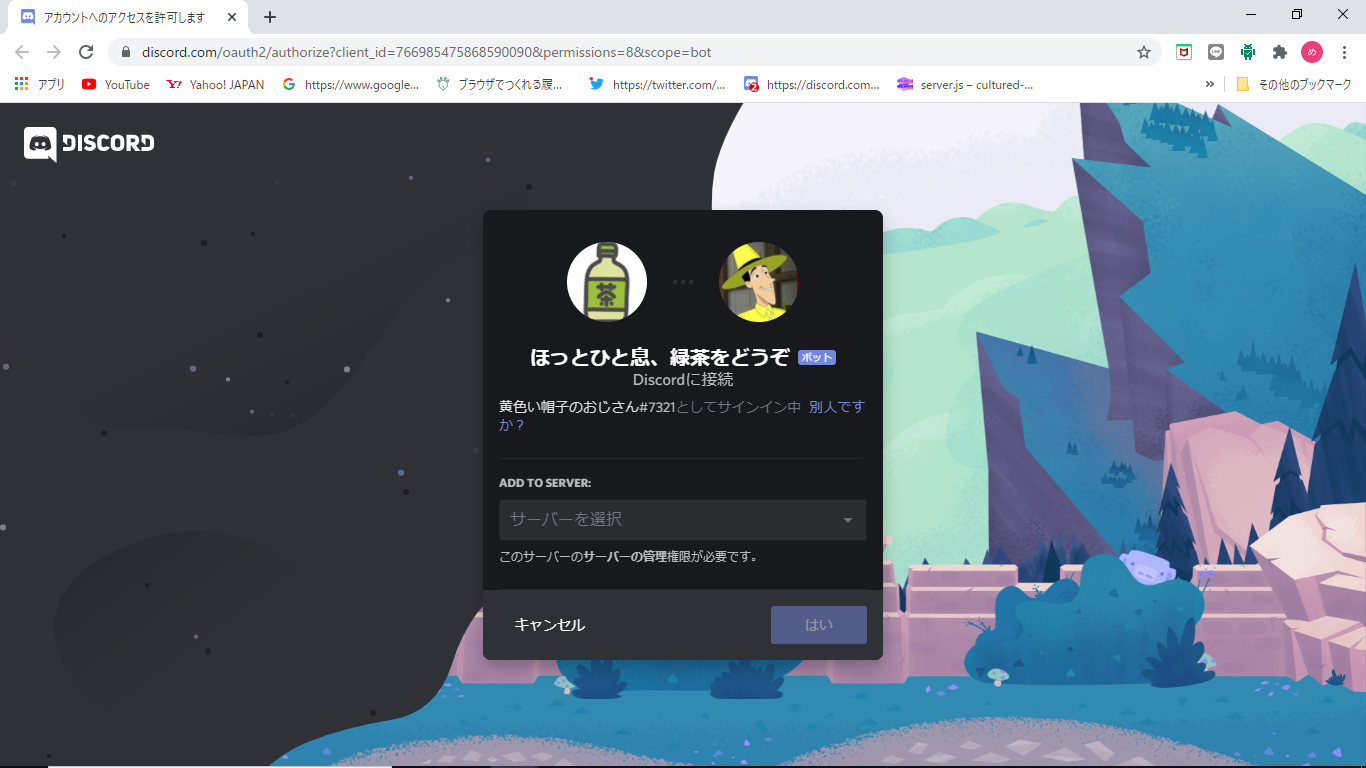Image resolution: width=1366 pixels, height=768 pixels.
Task: Click the キャンセル button
Action: click(549, 625)
